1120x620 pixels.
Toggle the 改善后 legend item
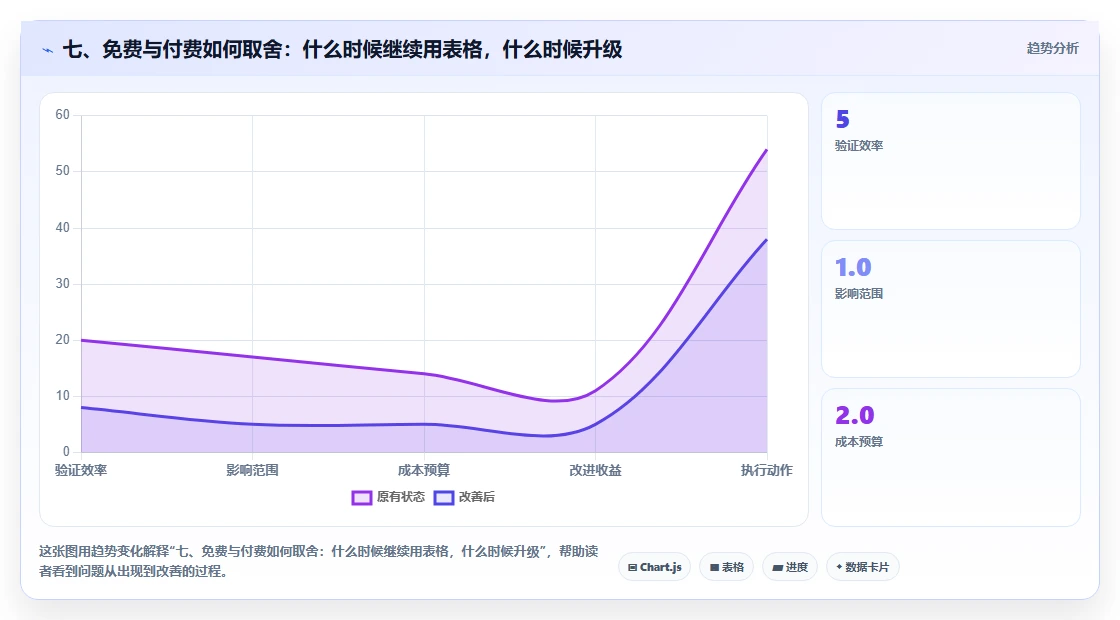[464, 497]
